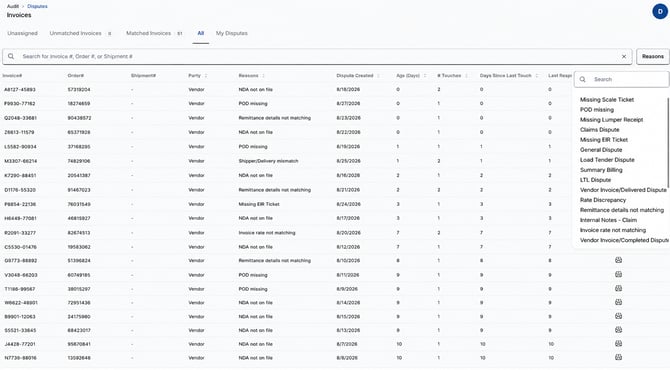Open action icon for invoice N7739-88016
This screenshot has width=670, height=370.
[x=618, y=357]
